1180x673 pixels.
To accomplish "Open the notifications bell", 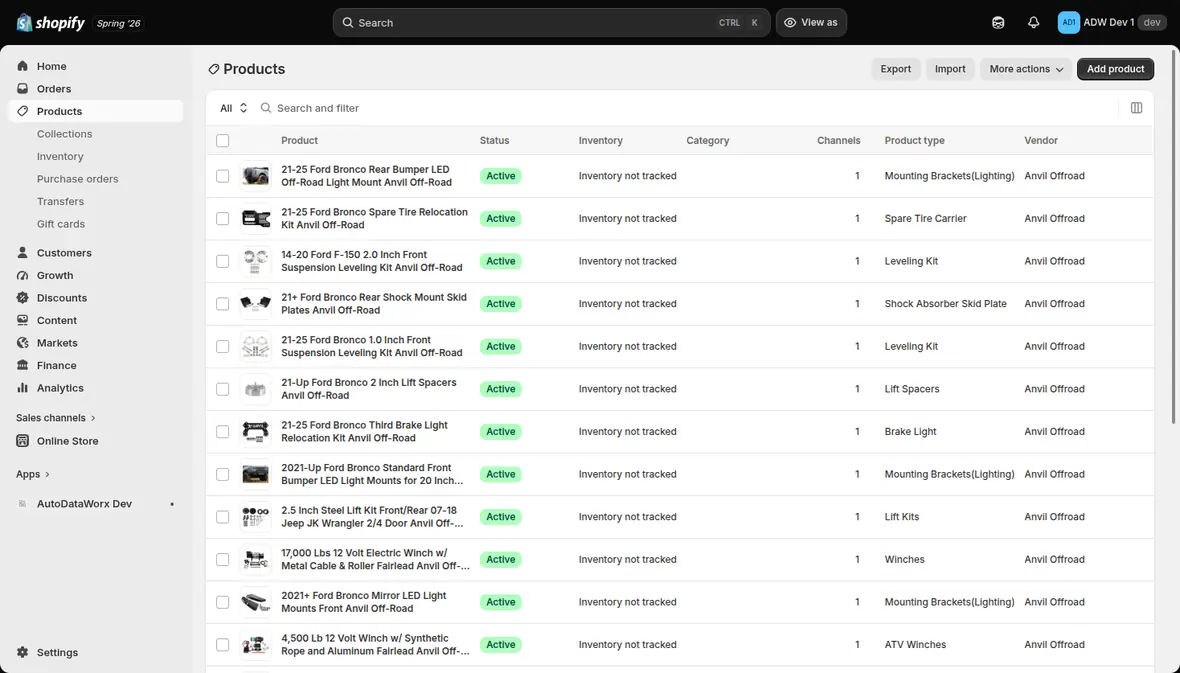I will click(1033, 23).
